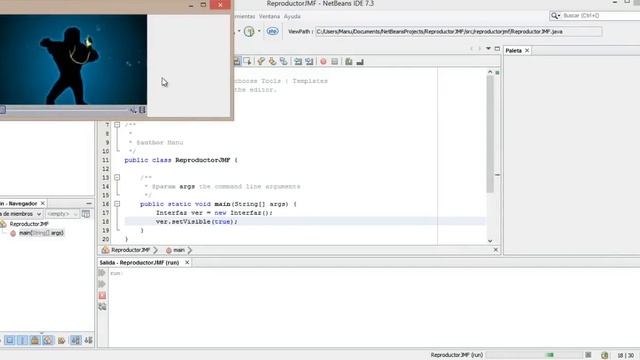Maximize the editor window icon

pos(497,49)
